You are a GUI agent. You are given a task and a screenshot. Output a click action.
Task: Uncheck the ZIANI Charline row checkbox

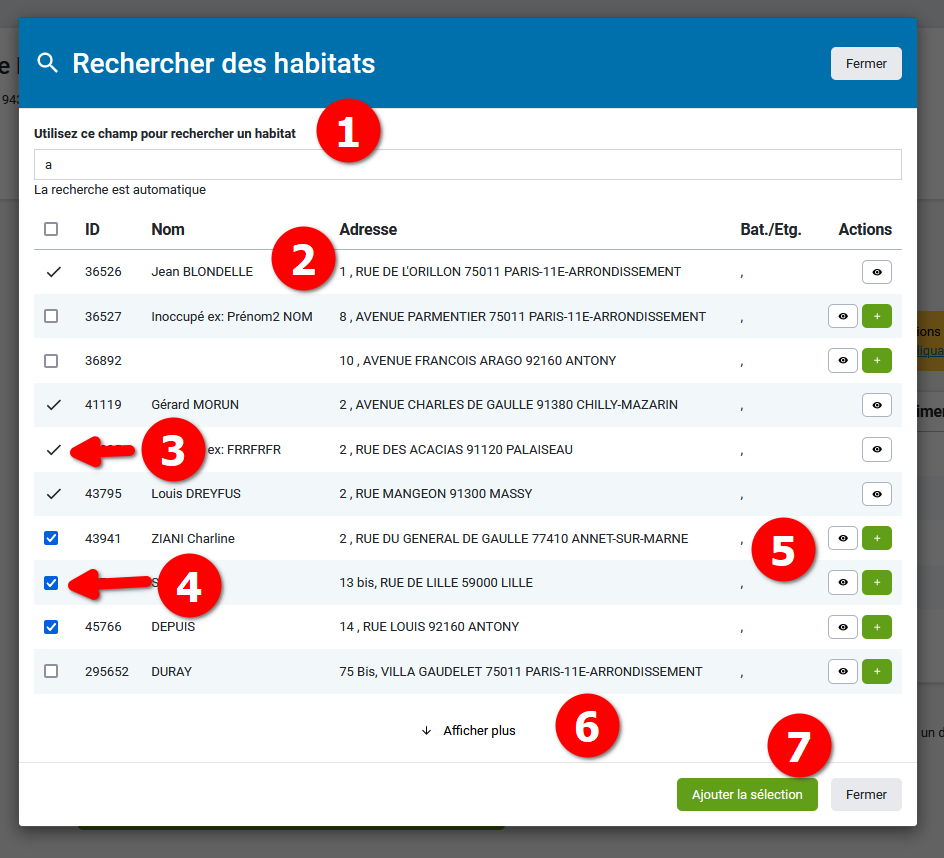coord(51,538)
